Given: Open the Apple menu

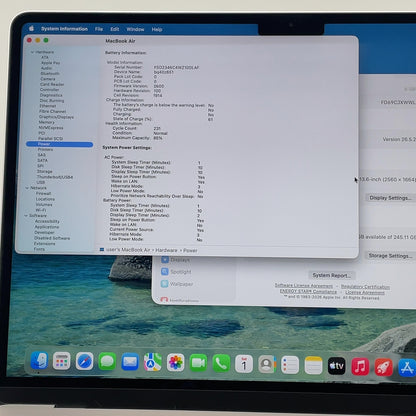Looking at the screenshot, I should click(x=31, y=29).
